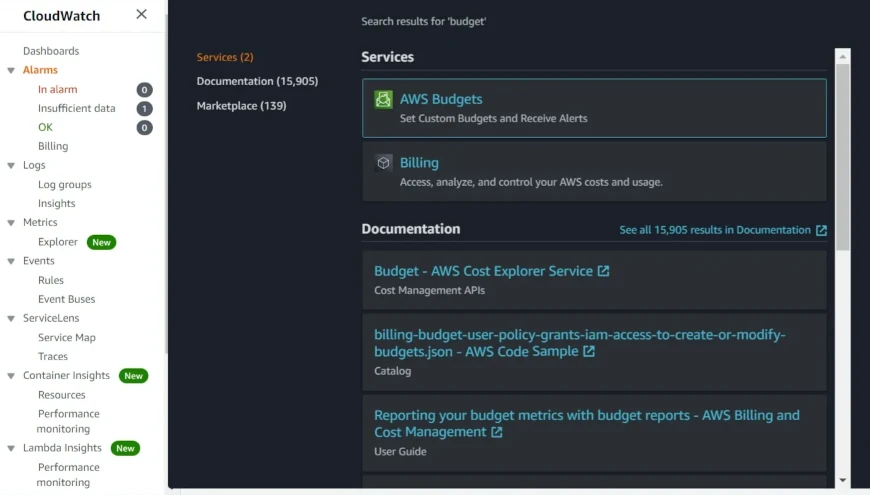Open Log groups under Logs

click(x=65, y=184)
